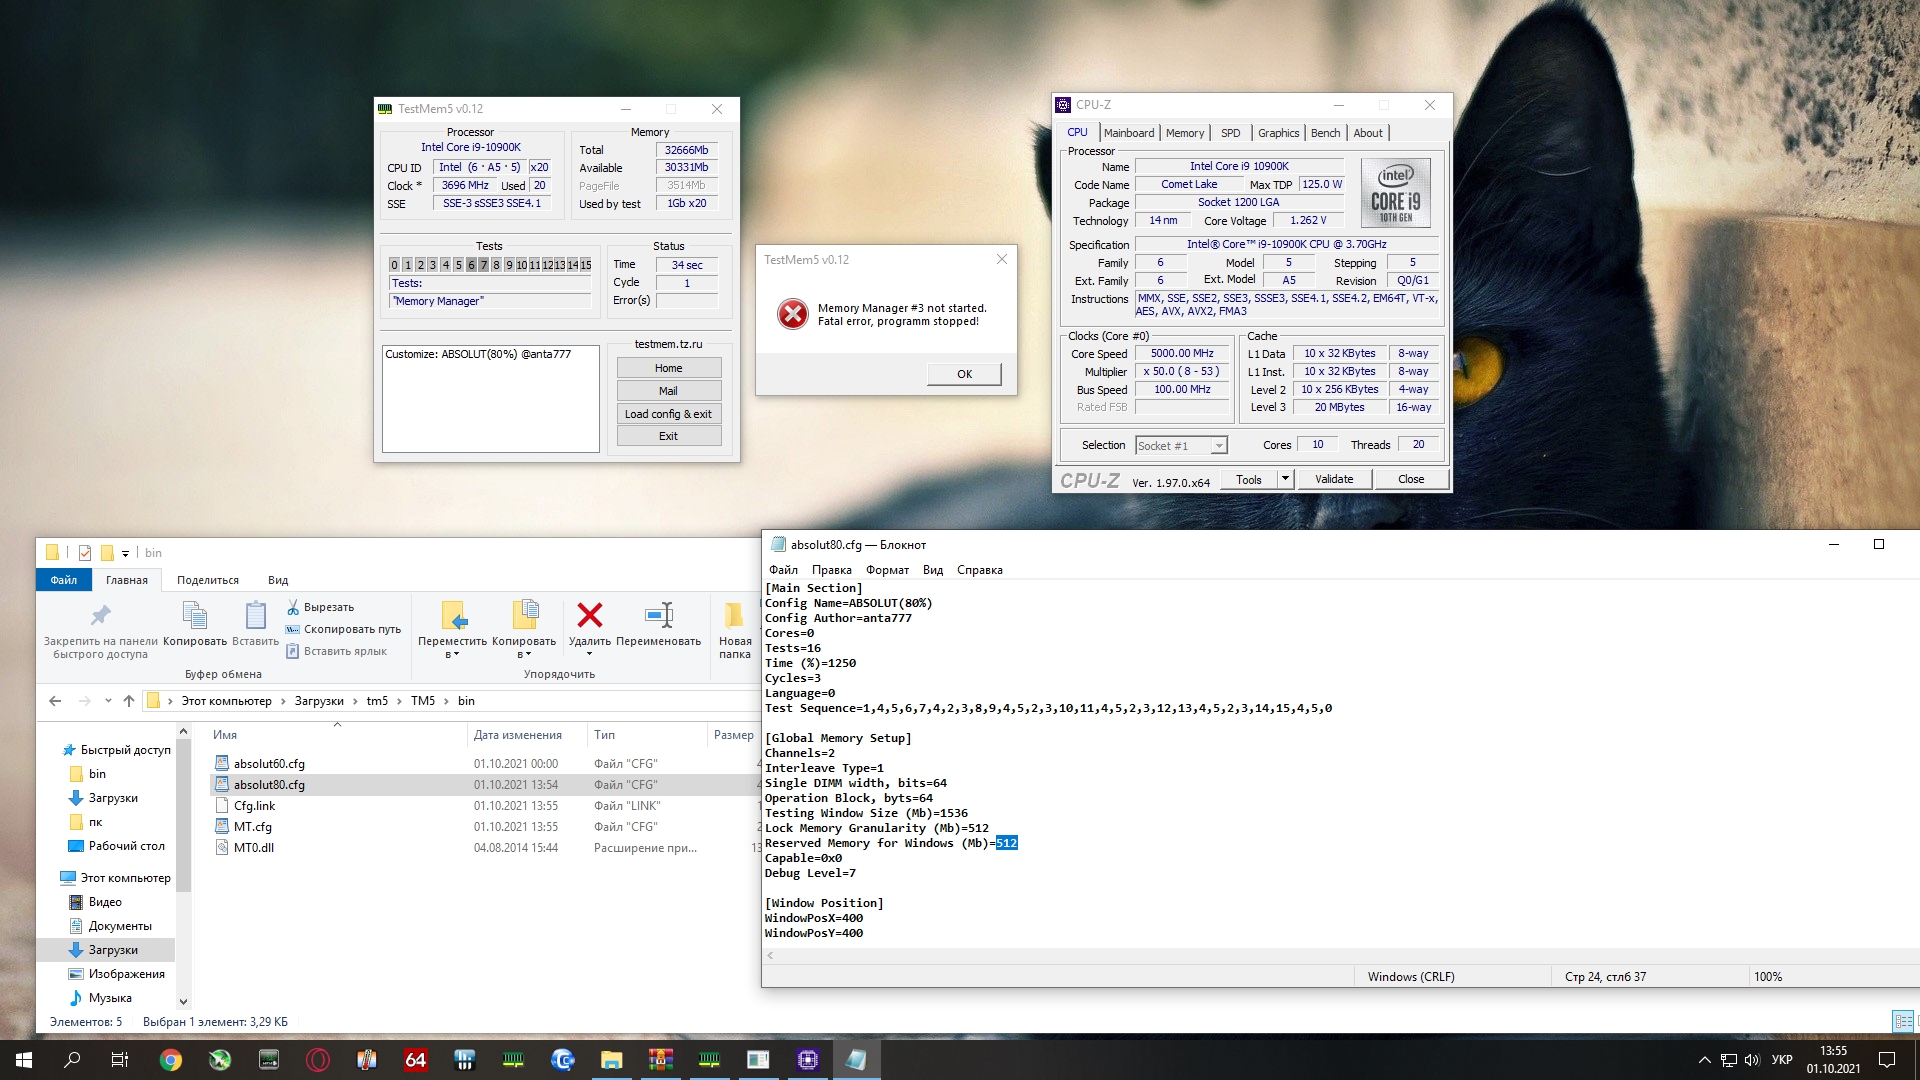The width and height of the screenshot is (1920, 1080).
Task: Open the Формат menu in Notepad
Action: [887, 570]
